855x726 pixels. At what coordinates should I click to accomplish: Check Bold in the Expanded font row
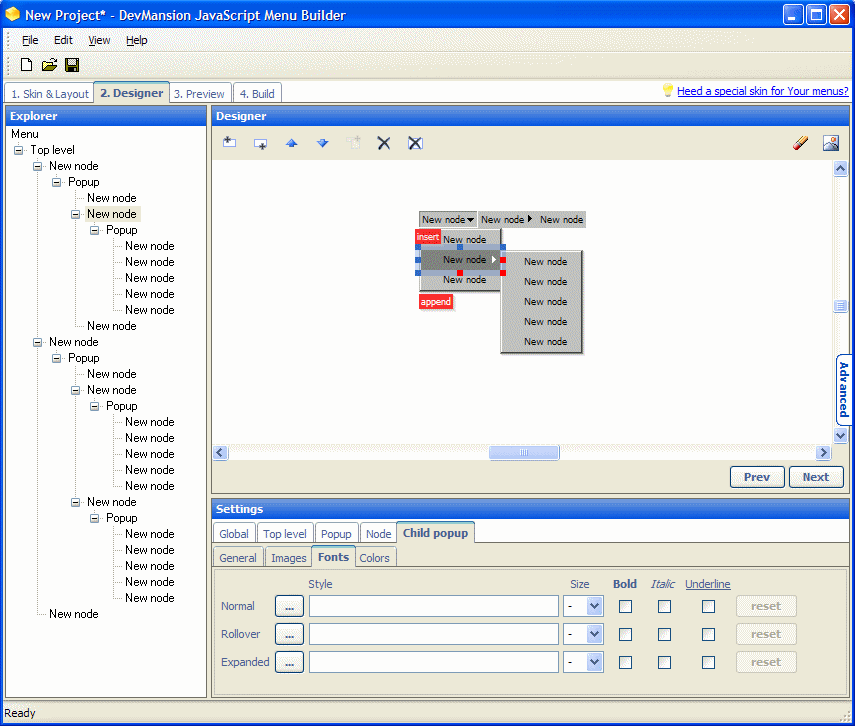point(625,662)
